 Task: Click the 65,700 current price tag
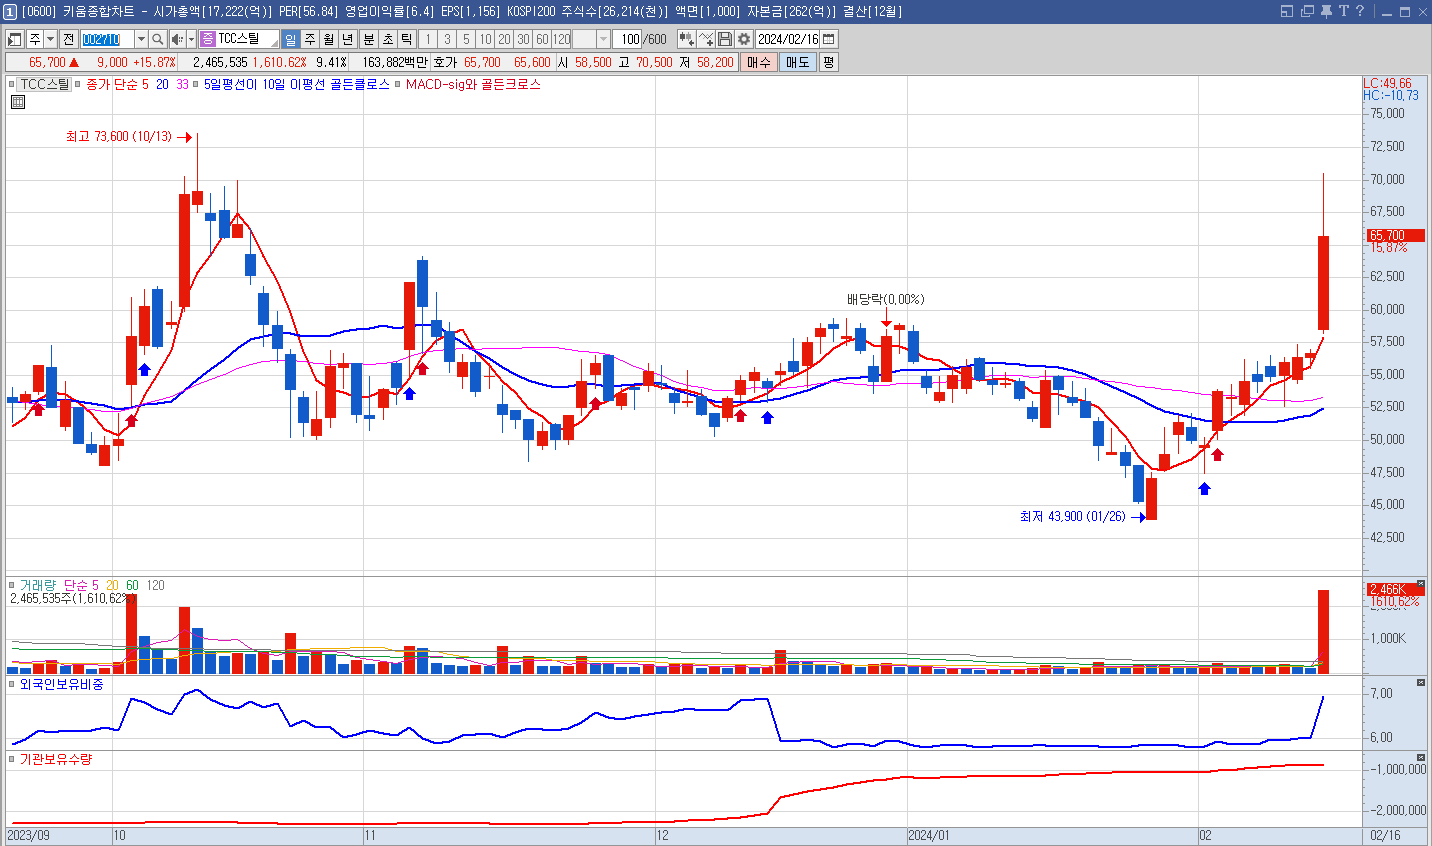click(1396, 236)
